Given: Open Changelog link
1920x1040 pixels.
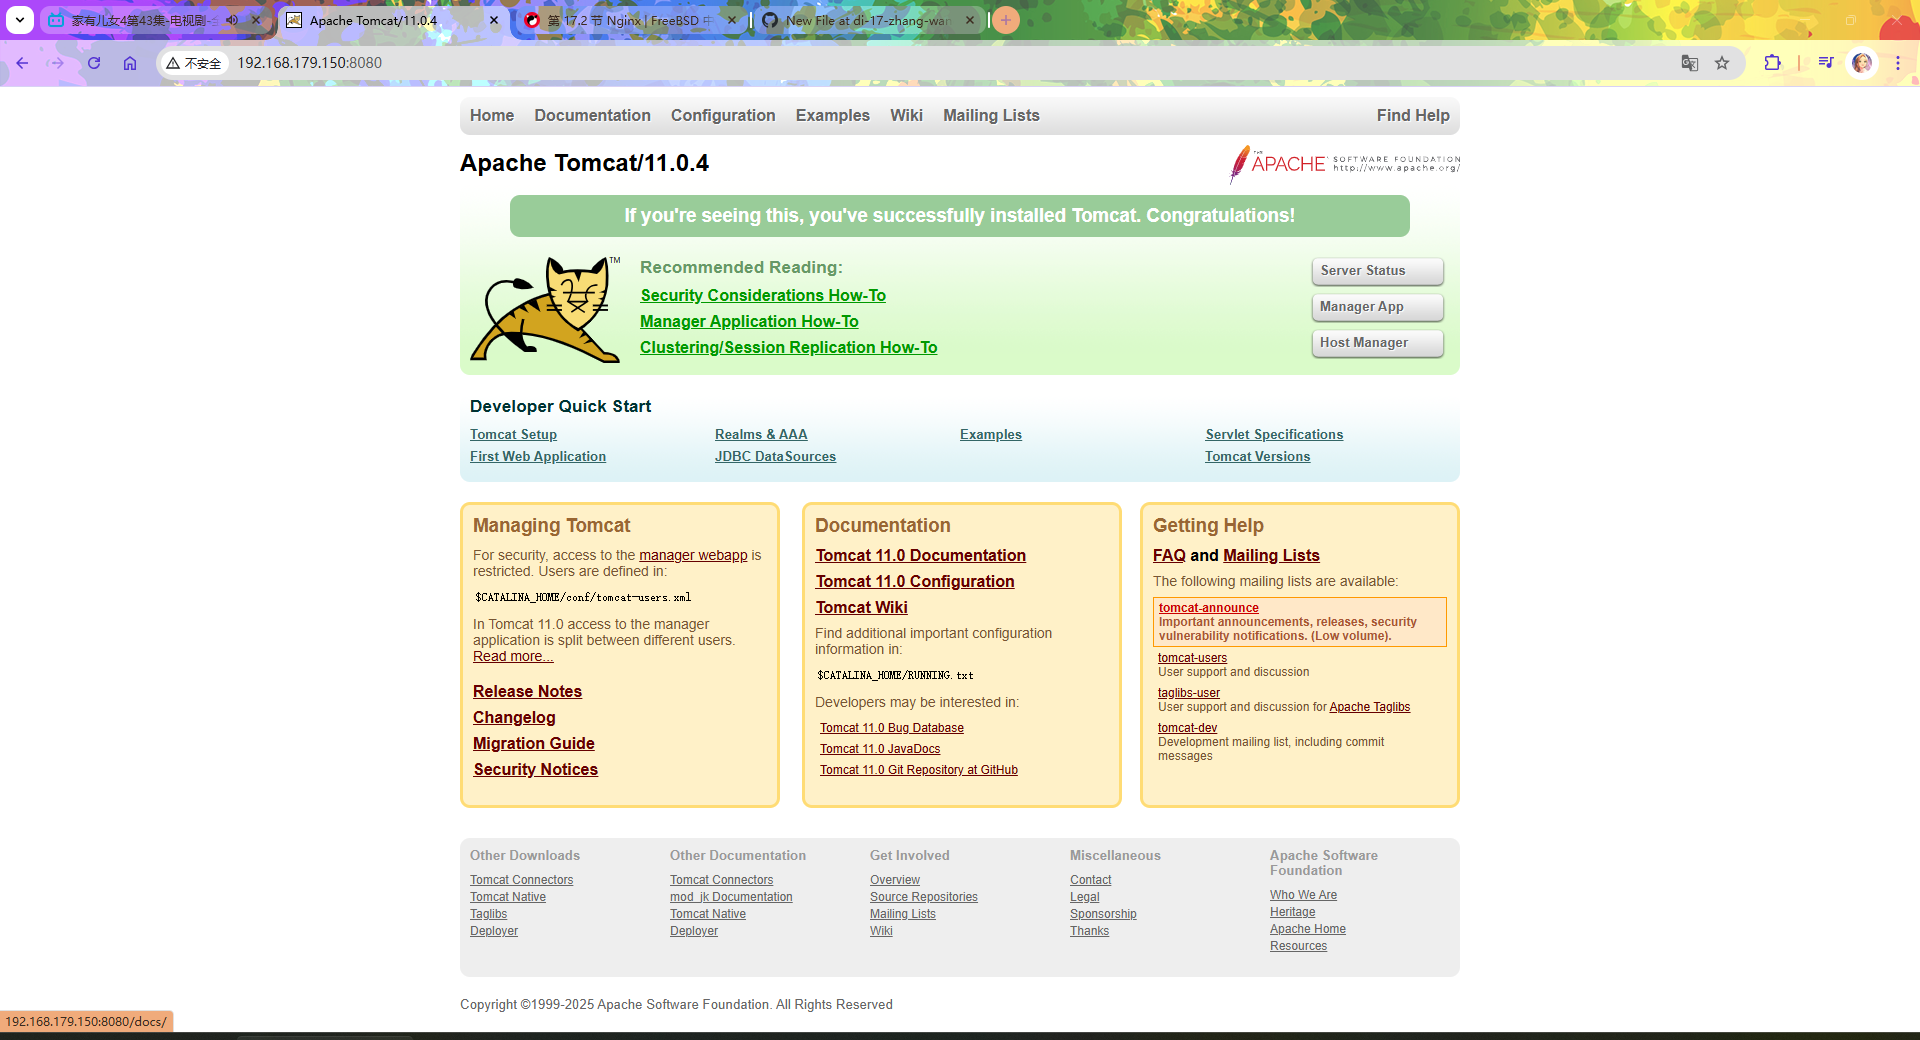Looking at the screenshot, I should coord(514,718).
